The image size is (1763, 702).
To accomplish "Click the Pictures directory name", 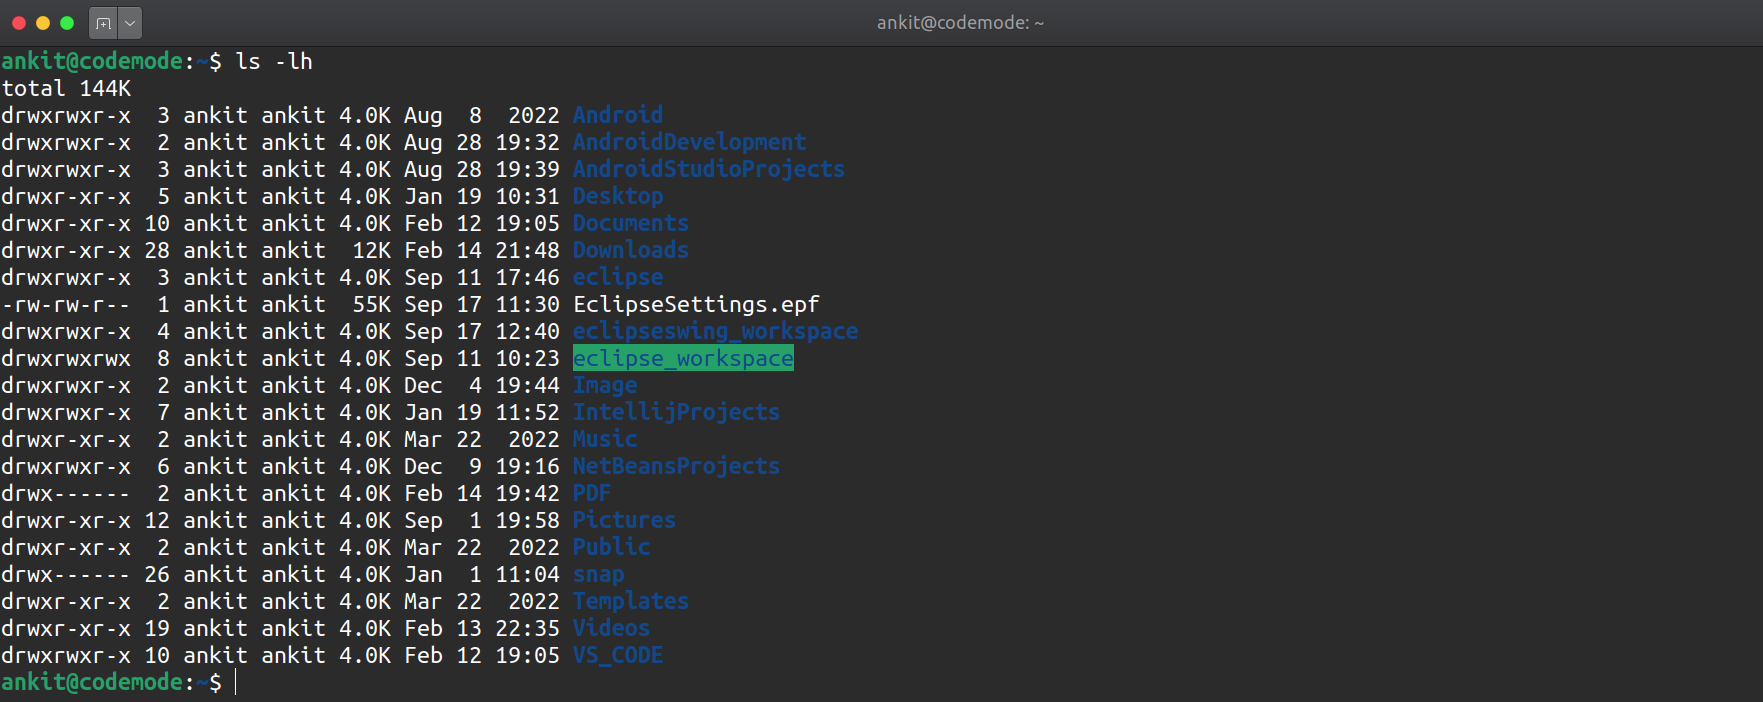I will click(x=624, y=520).
